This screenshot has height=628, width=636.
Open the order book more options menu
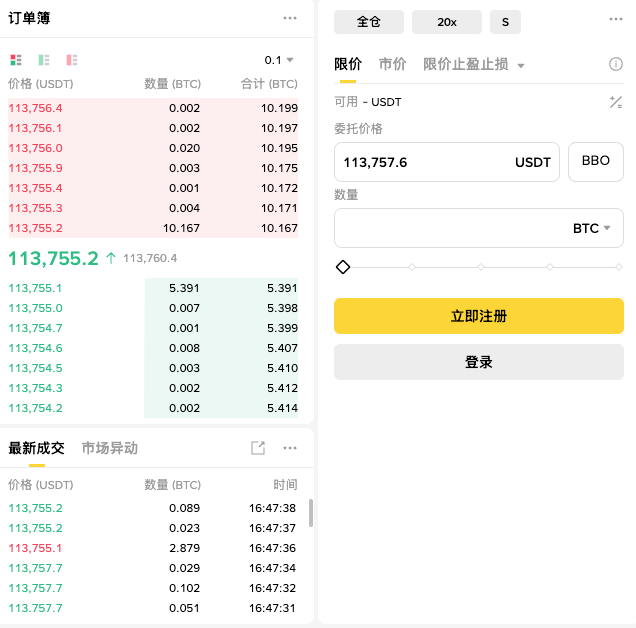tap(290, 18)
